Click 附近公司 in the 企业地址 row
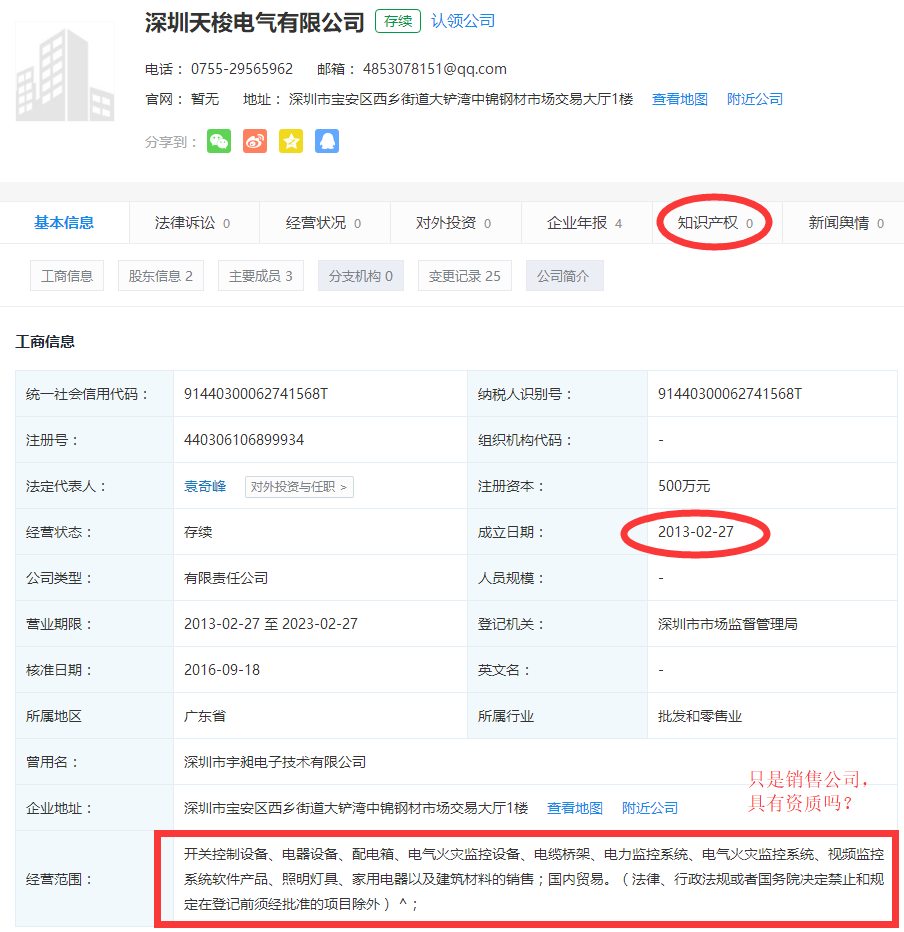Screen dimensions: 904x932 [x=650, y=808]
